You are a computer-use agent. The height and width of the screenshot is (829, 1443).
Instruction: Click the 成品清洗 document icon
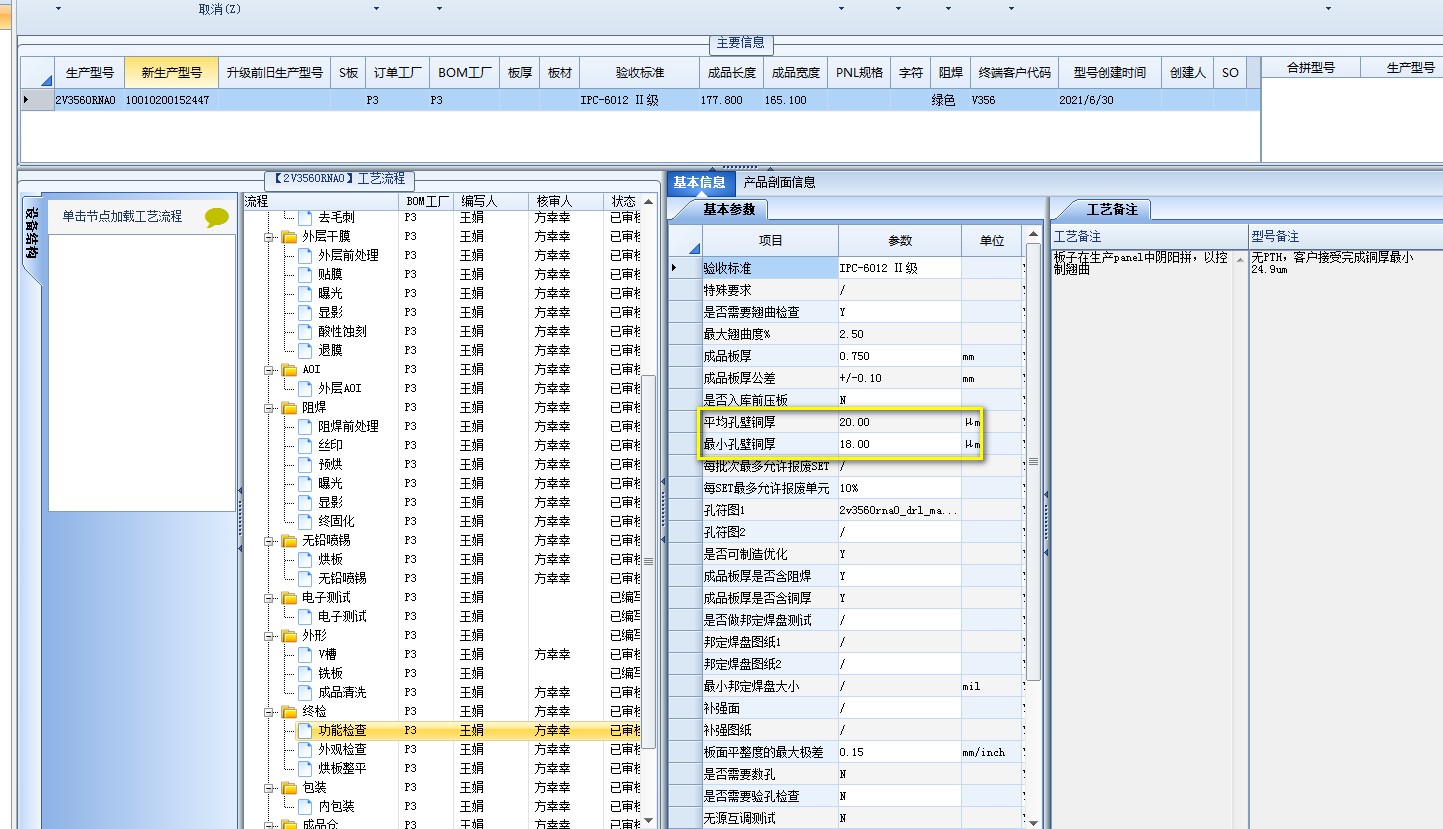[305, 693]
